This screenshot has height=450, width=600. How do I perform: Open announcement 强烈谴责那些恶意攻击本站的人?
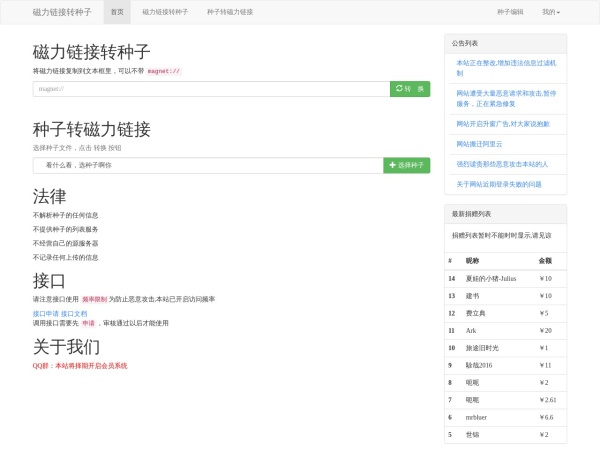[x=502, y=164]
